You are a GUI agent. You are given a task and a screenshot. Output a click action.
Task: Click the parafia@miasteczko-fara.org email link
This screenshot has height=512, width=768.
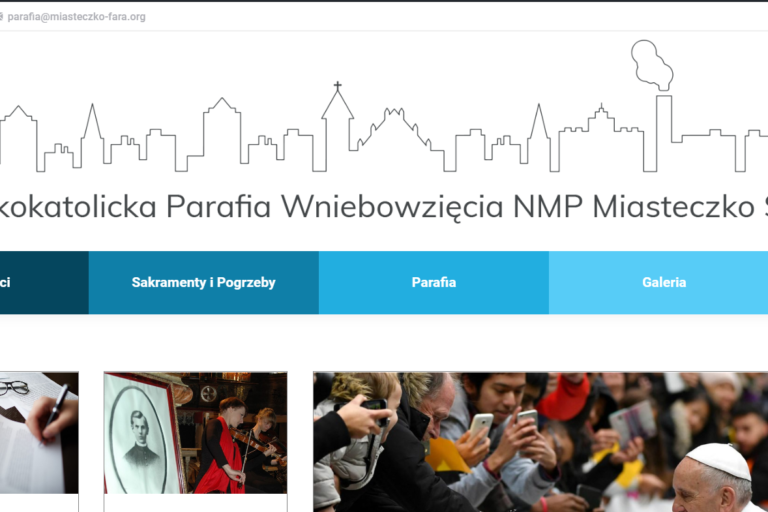[x=76, y=17]
